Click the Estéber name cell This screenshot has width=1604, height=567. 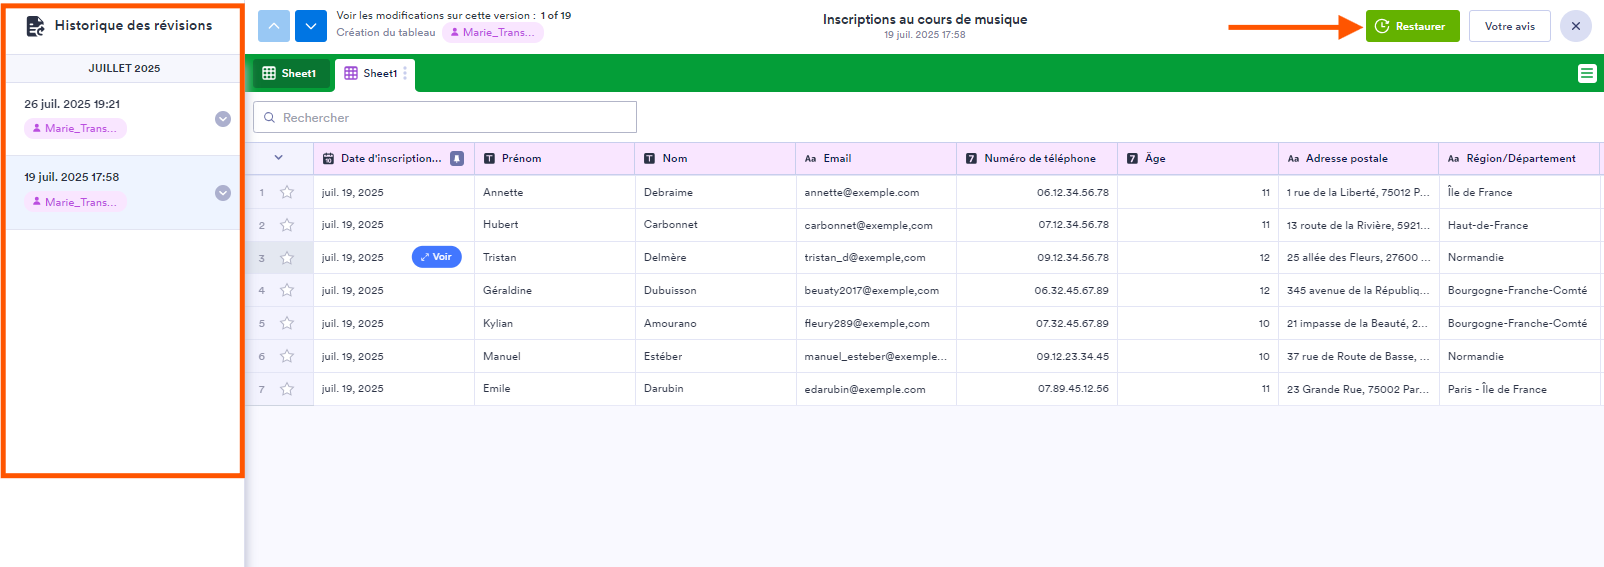click(716, 356)
